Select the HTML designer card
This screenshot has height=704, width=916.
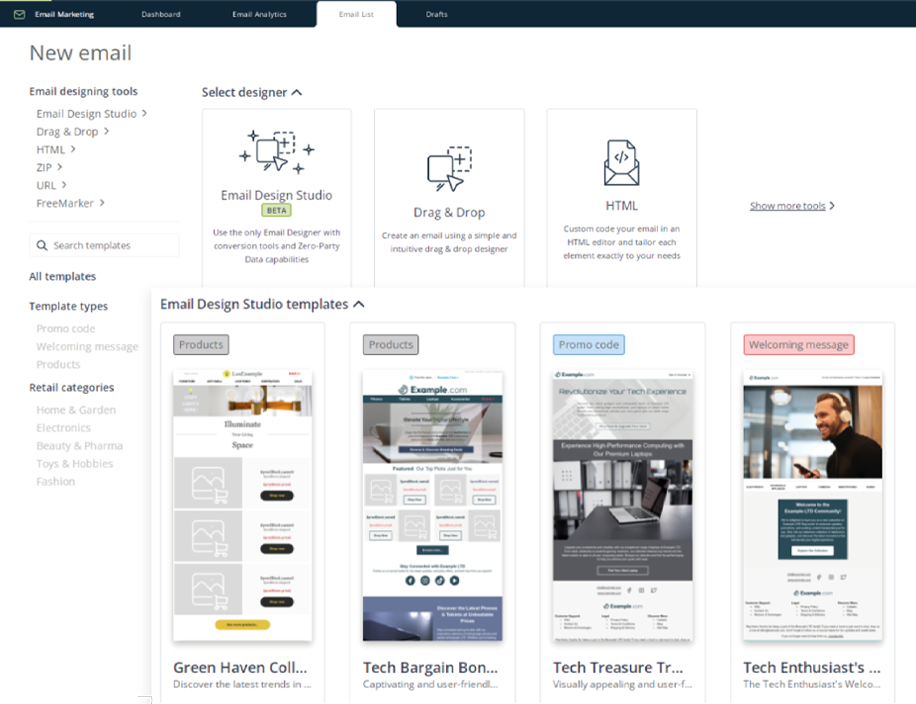coord(622,198)
